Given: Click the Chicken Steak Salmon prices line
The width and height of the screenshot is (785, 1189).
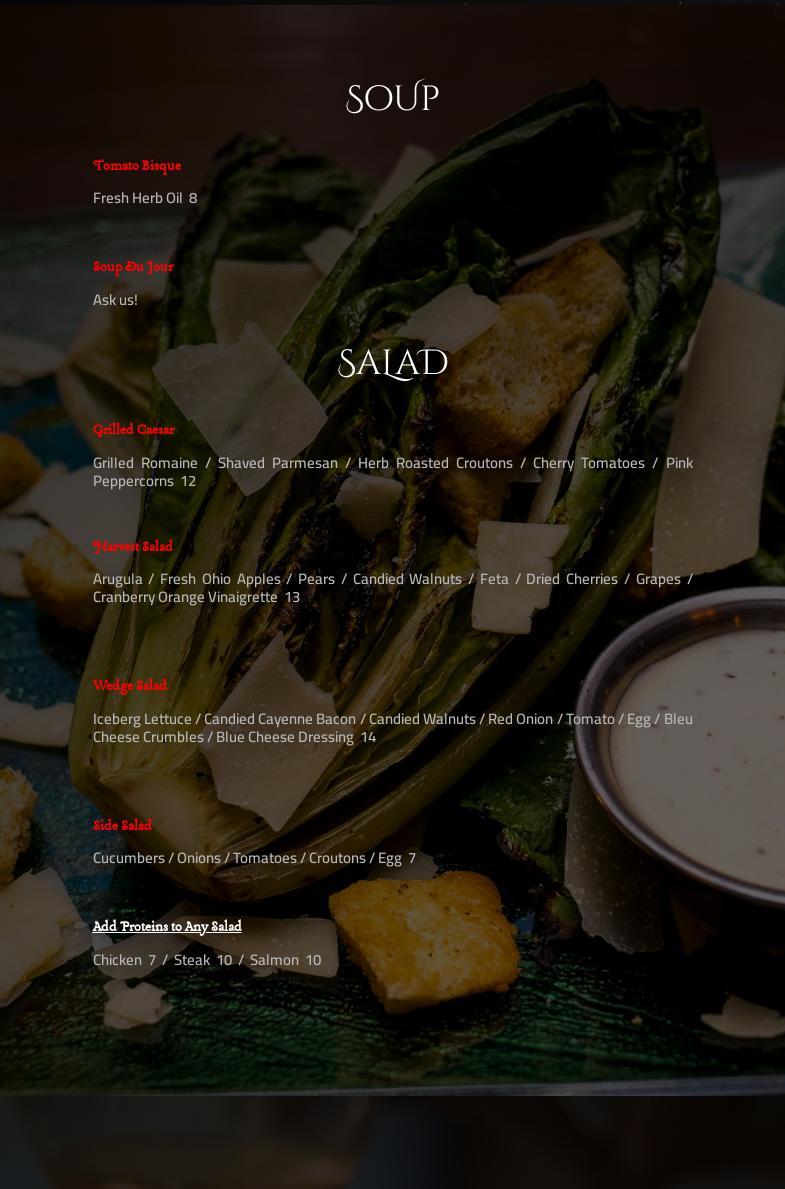Looking at the screenshot, I should click(x=207, y=960).
